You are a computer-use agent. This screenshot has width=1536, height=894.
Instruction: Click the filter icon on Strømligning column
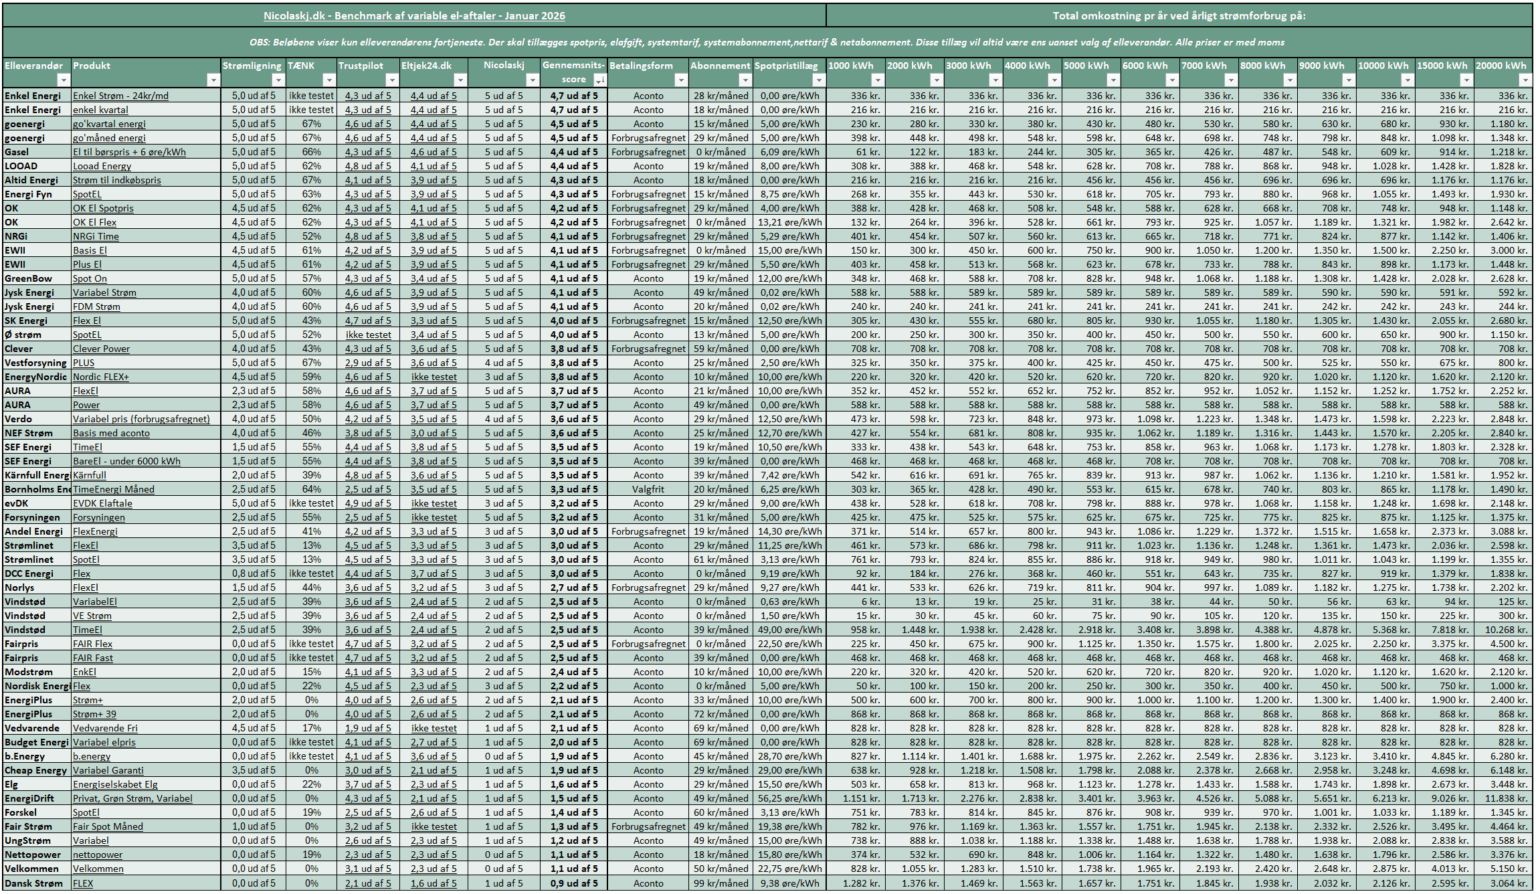(276, 79)
